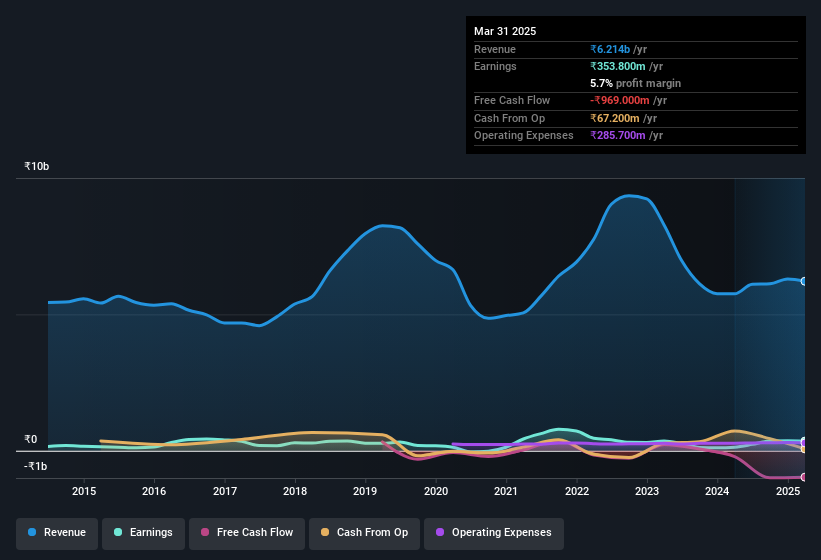The height and width of the screenshot is (560, 821).
Task: Click the Cash From Op label in tooltip
Action: (509, 118)
